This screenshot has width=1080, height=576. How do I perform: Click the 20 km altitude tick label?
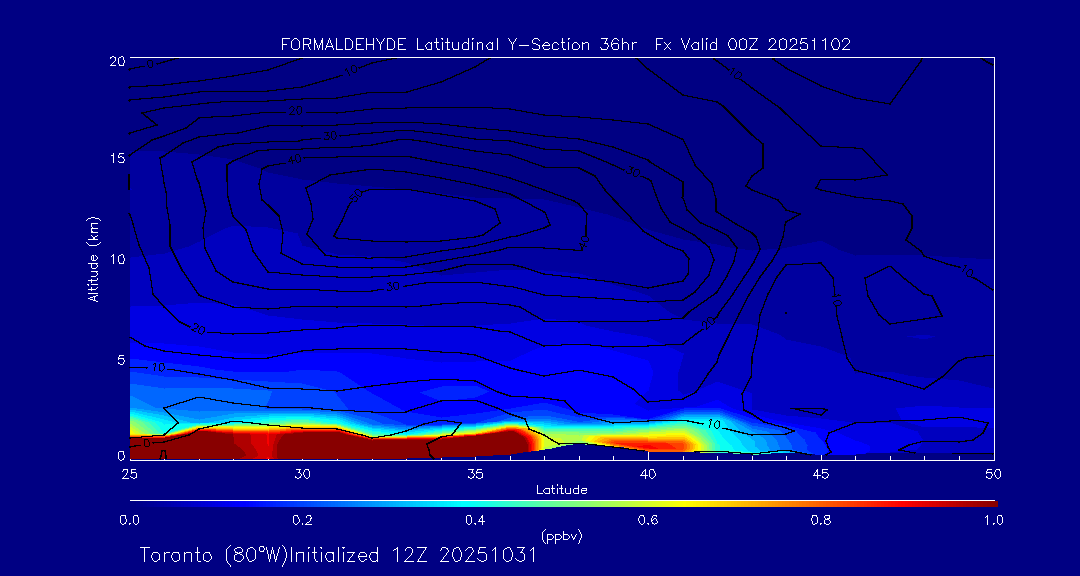(116, 61)
